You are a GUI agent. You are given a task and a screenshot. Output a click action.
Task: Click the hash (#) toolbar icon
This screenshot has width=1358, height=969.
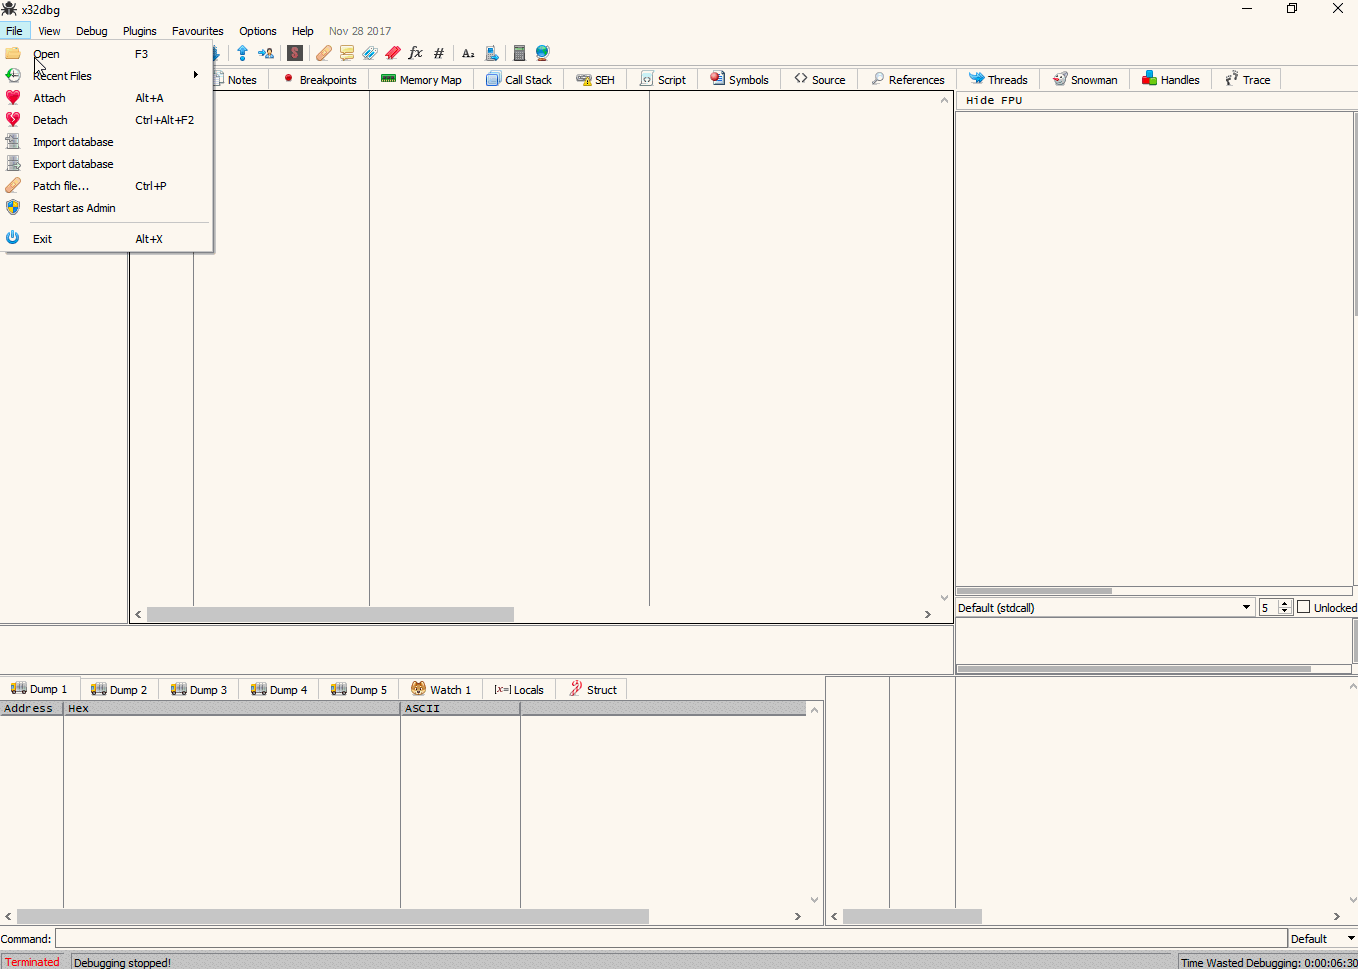point(439,53)
